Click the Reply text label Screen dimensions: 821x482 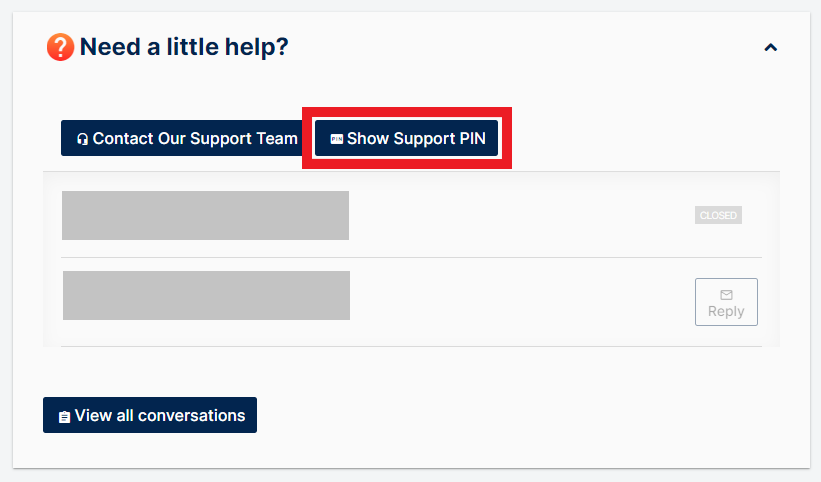(726, 311)
